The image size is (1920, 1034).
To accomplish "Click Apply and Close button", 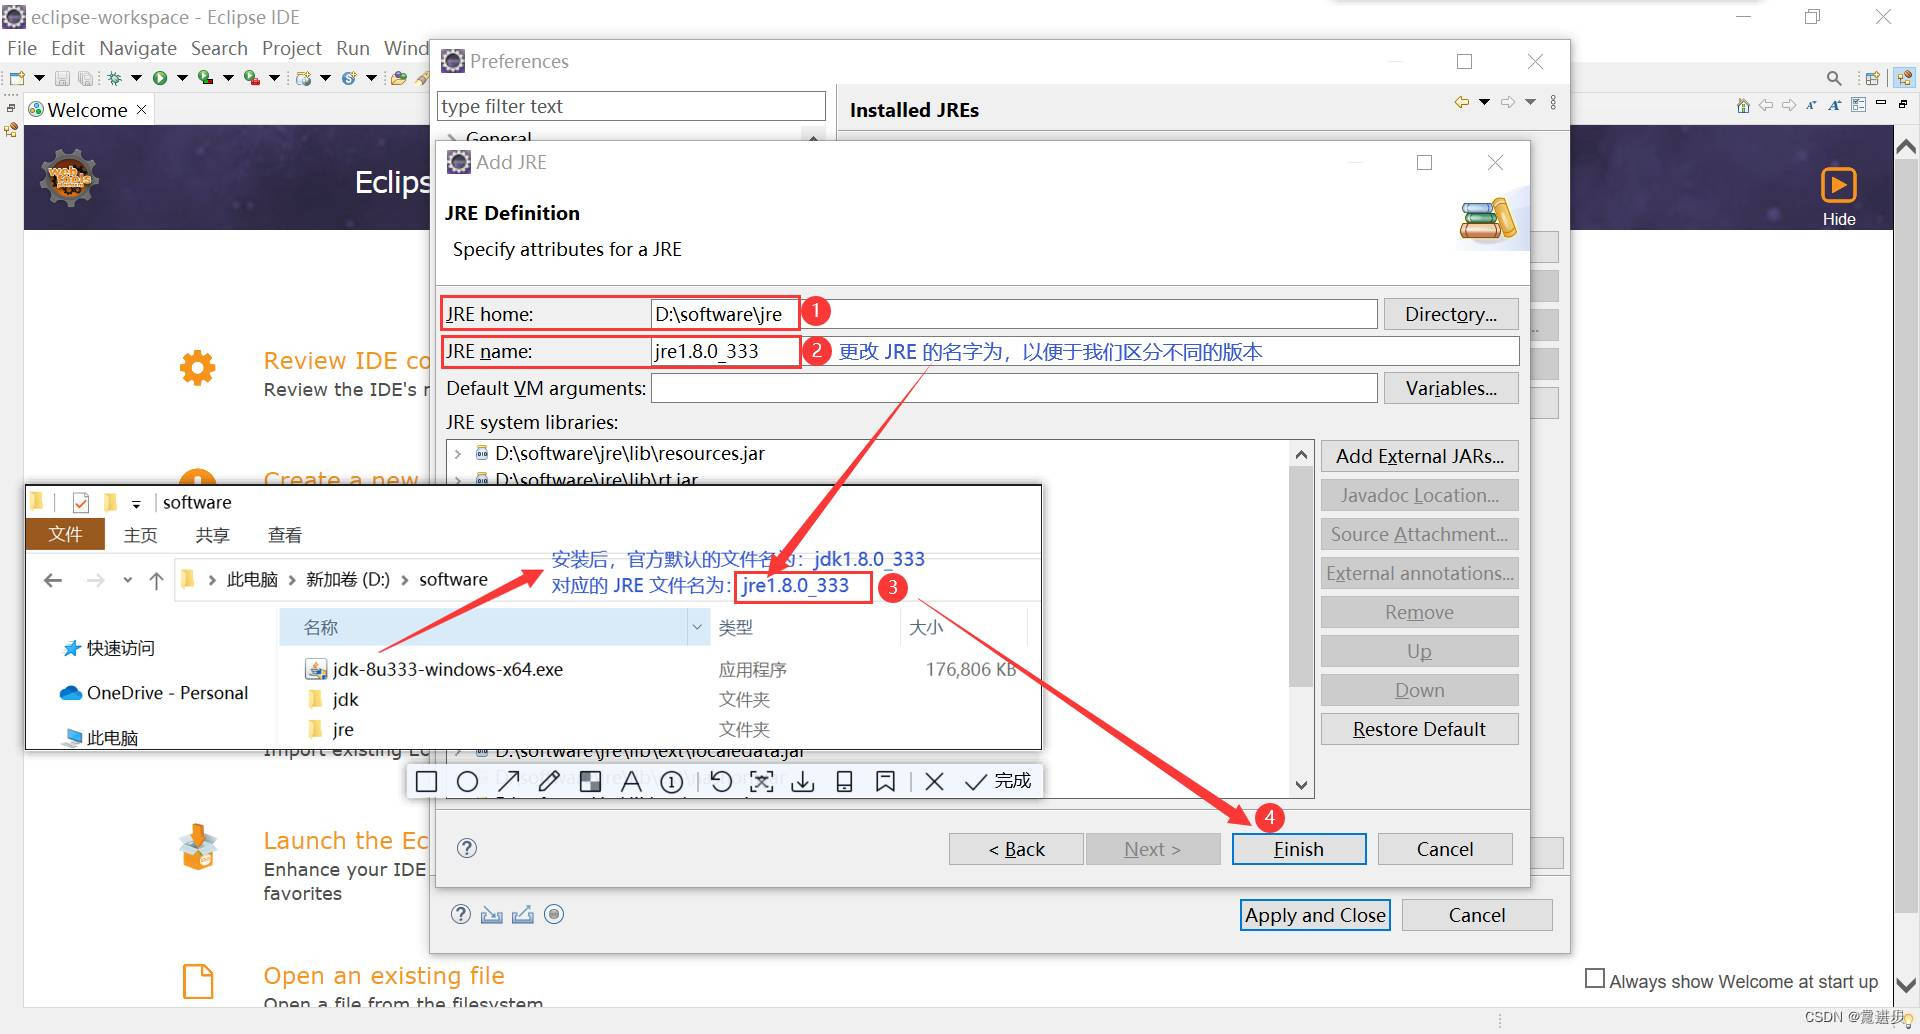I will pos(1315,915).
